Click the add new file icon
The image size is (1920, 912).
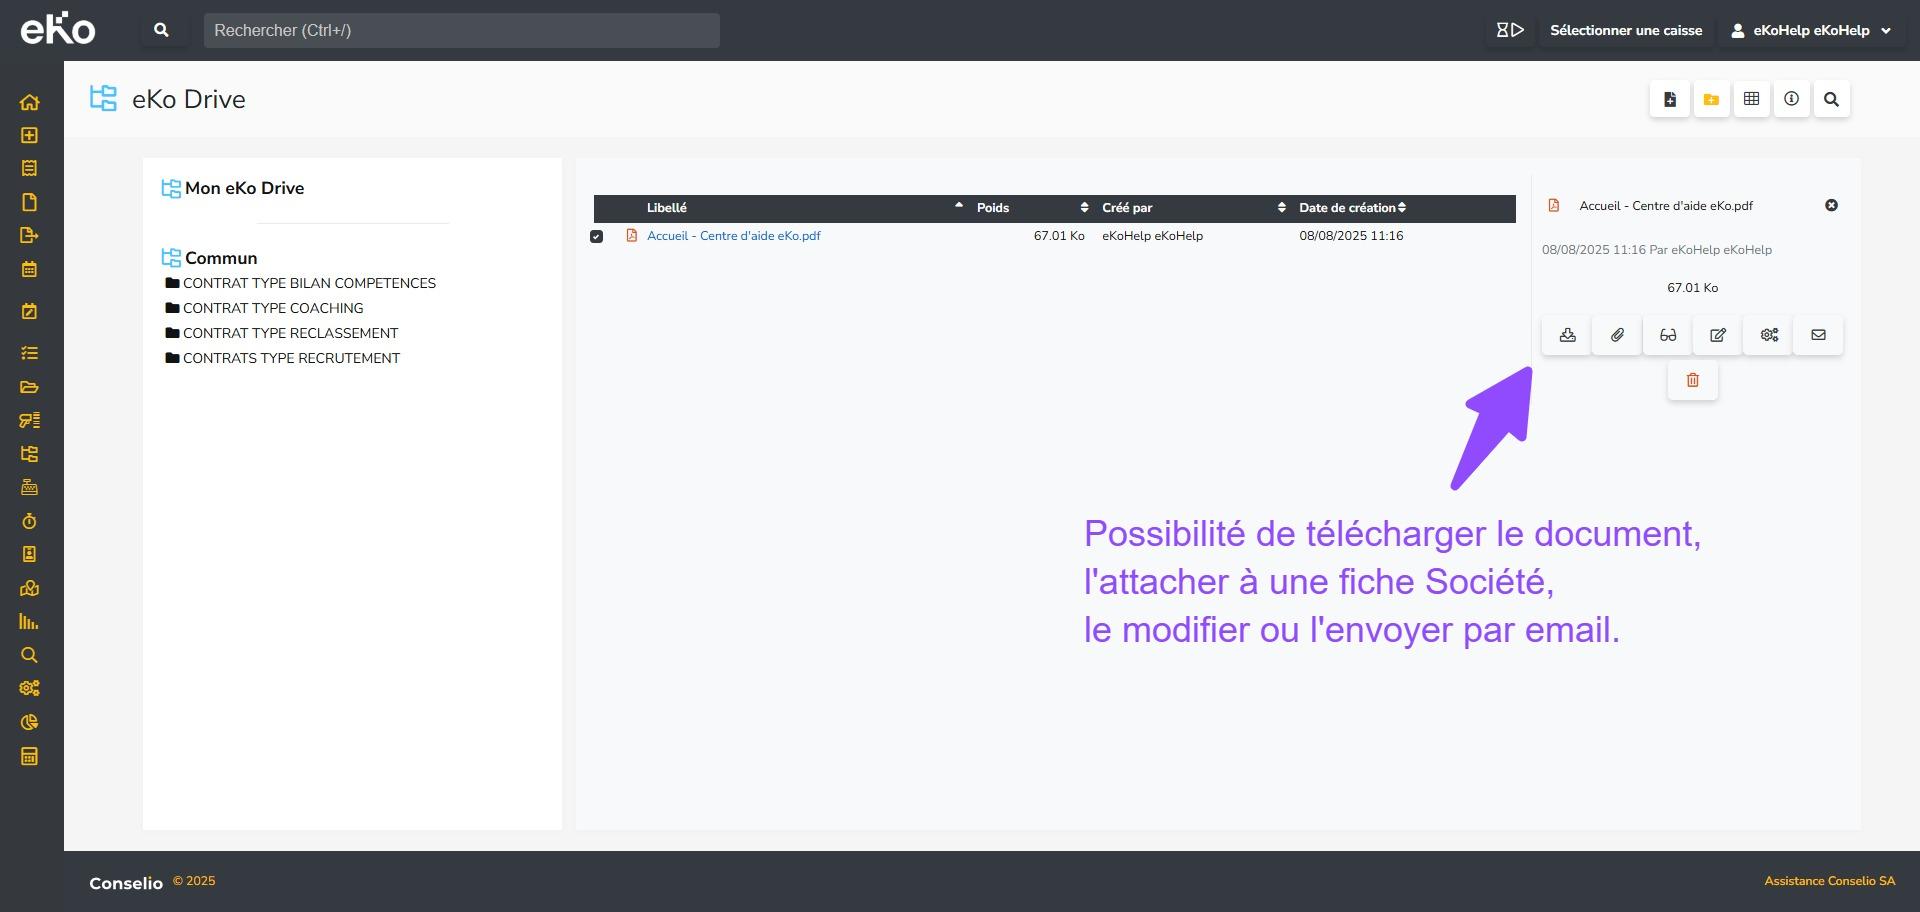(1670, 99)
